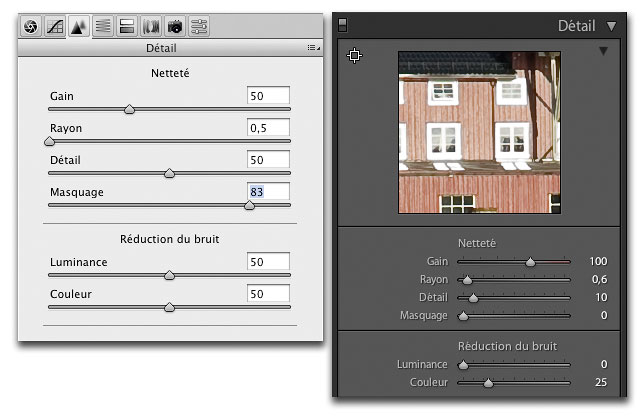
Task: Click the Masquage slider handle in Camera Raw
Action: click(249, 205)
